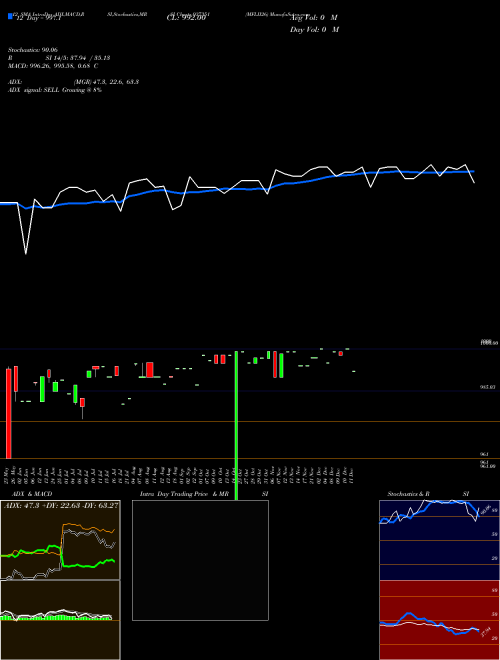Screen dimensions: 500x660
Task: Select the '12 Day = 997.1' label
Action: coord(39,19)
